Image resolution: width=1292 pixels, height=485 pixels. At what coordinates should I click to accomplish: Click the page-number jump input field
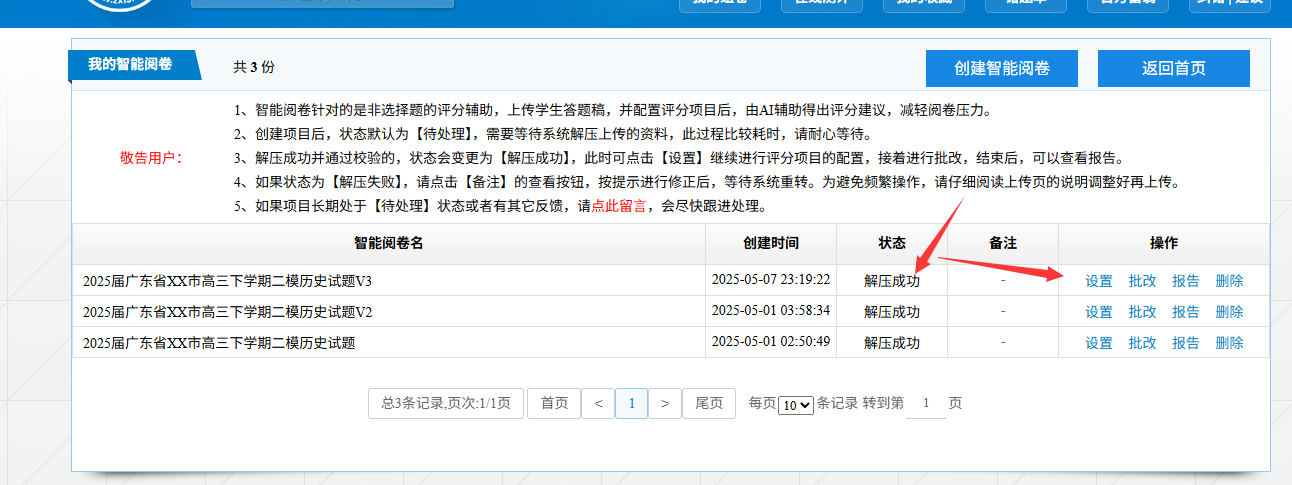[x=926, y=403]
